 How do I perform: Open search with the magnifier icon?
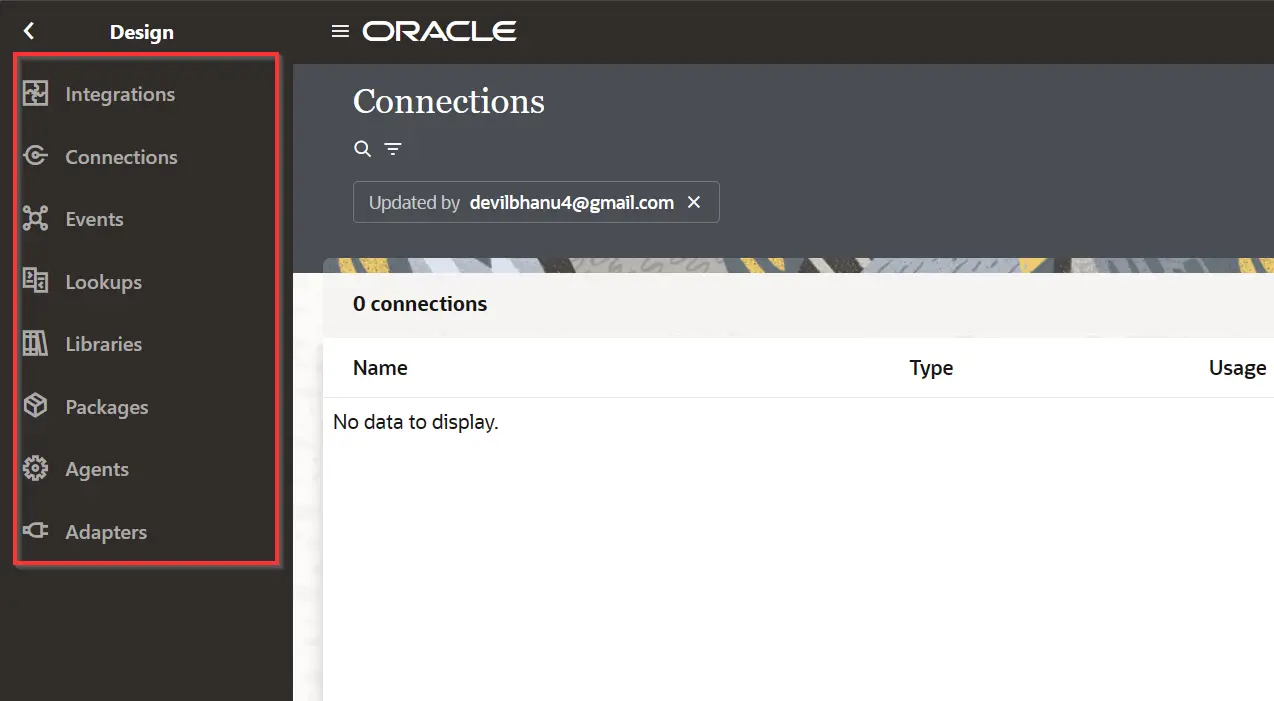click(363, 149)
